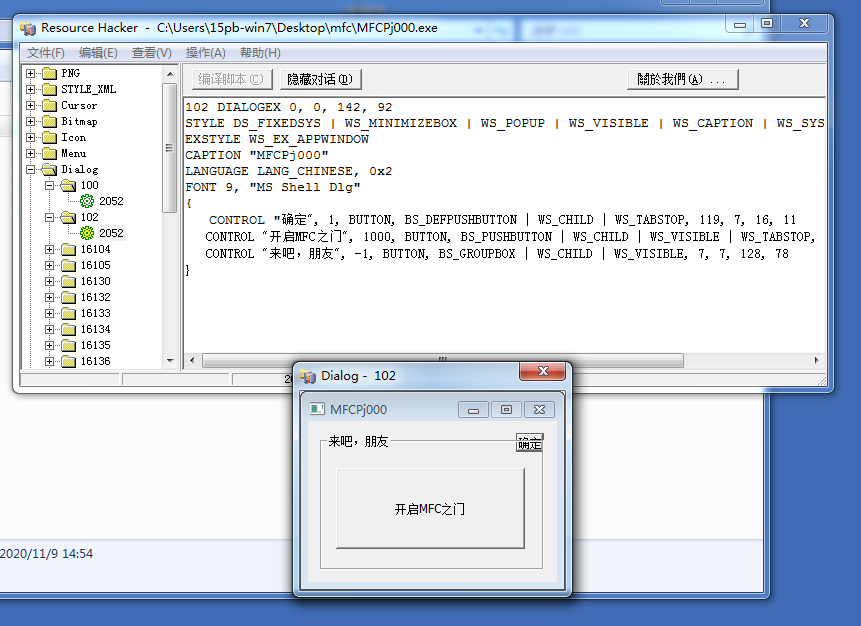The image size is (861, 626).
Task: Maximize the Resource Hacker window
Action: (767, 24)
